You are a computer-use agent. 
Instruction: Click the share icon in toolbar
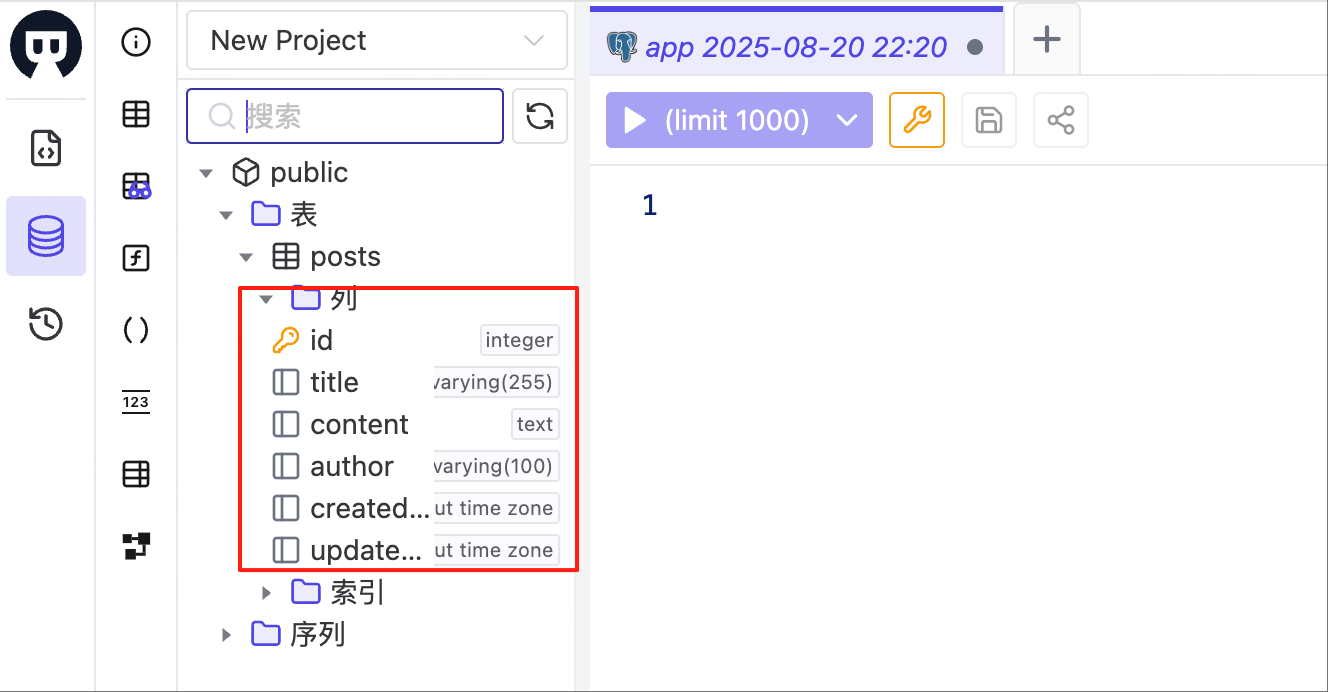point(1061,121)
